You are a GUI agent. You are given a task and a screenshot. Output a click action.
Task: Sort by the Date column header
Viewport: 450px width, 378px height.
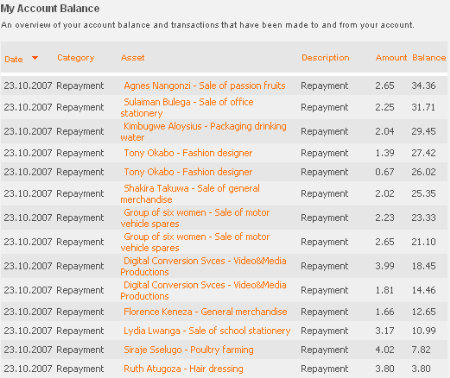point(14,59)
